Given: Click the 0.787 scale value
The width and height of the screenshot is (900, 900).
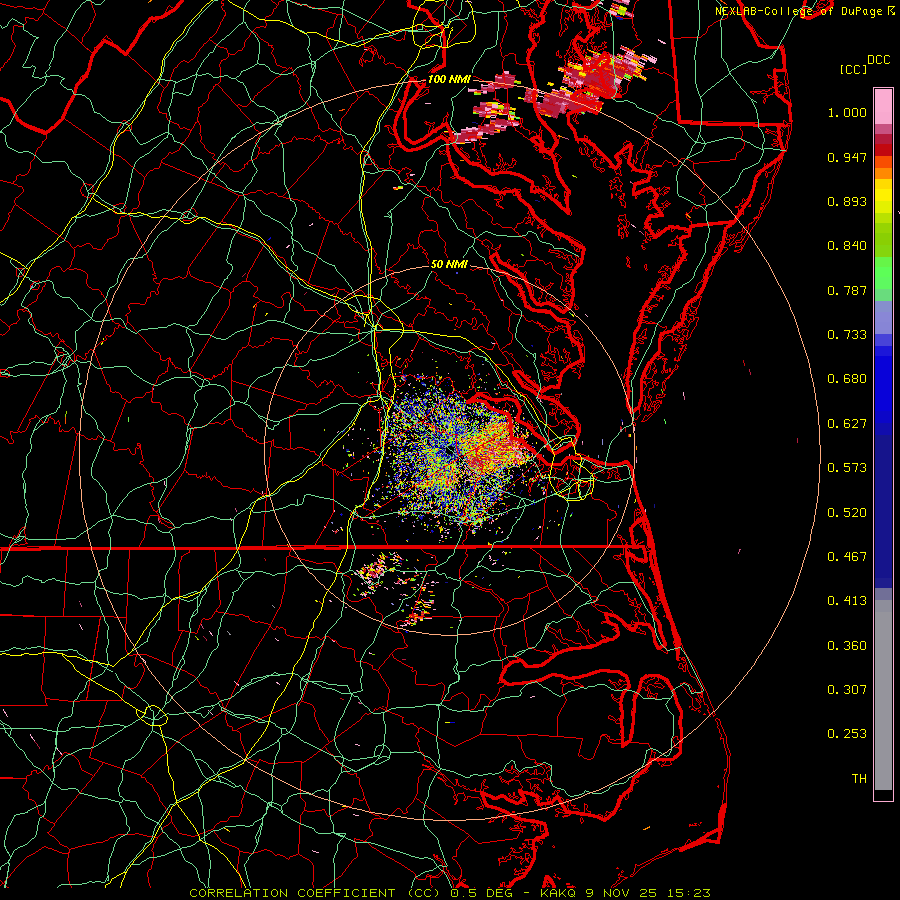Looking at the screenshot, I should pos(847,290).
